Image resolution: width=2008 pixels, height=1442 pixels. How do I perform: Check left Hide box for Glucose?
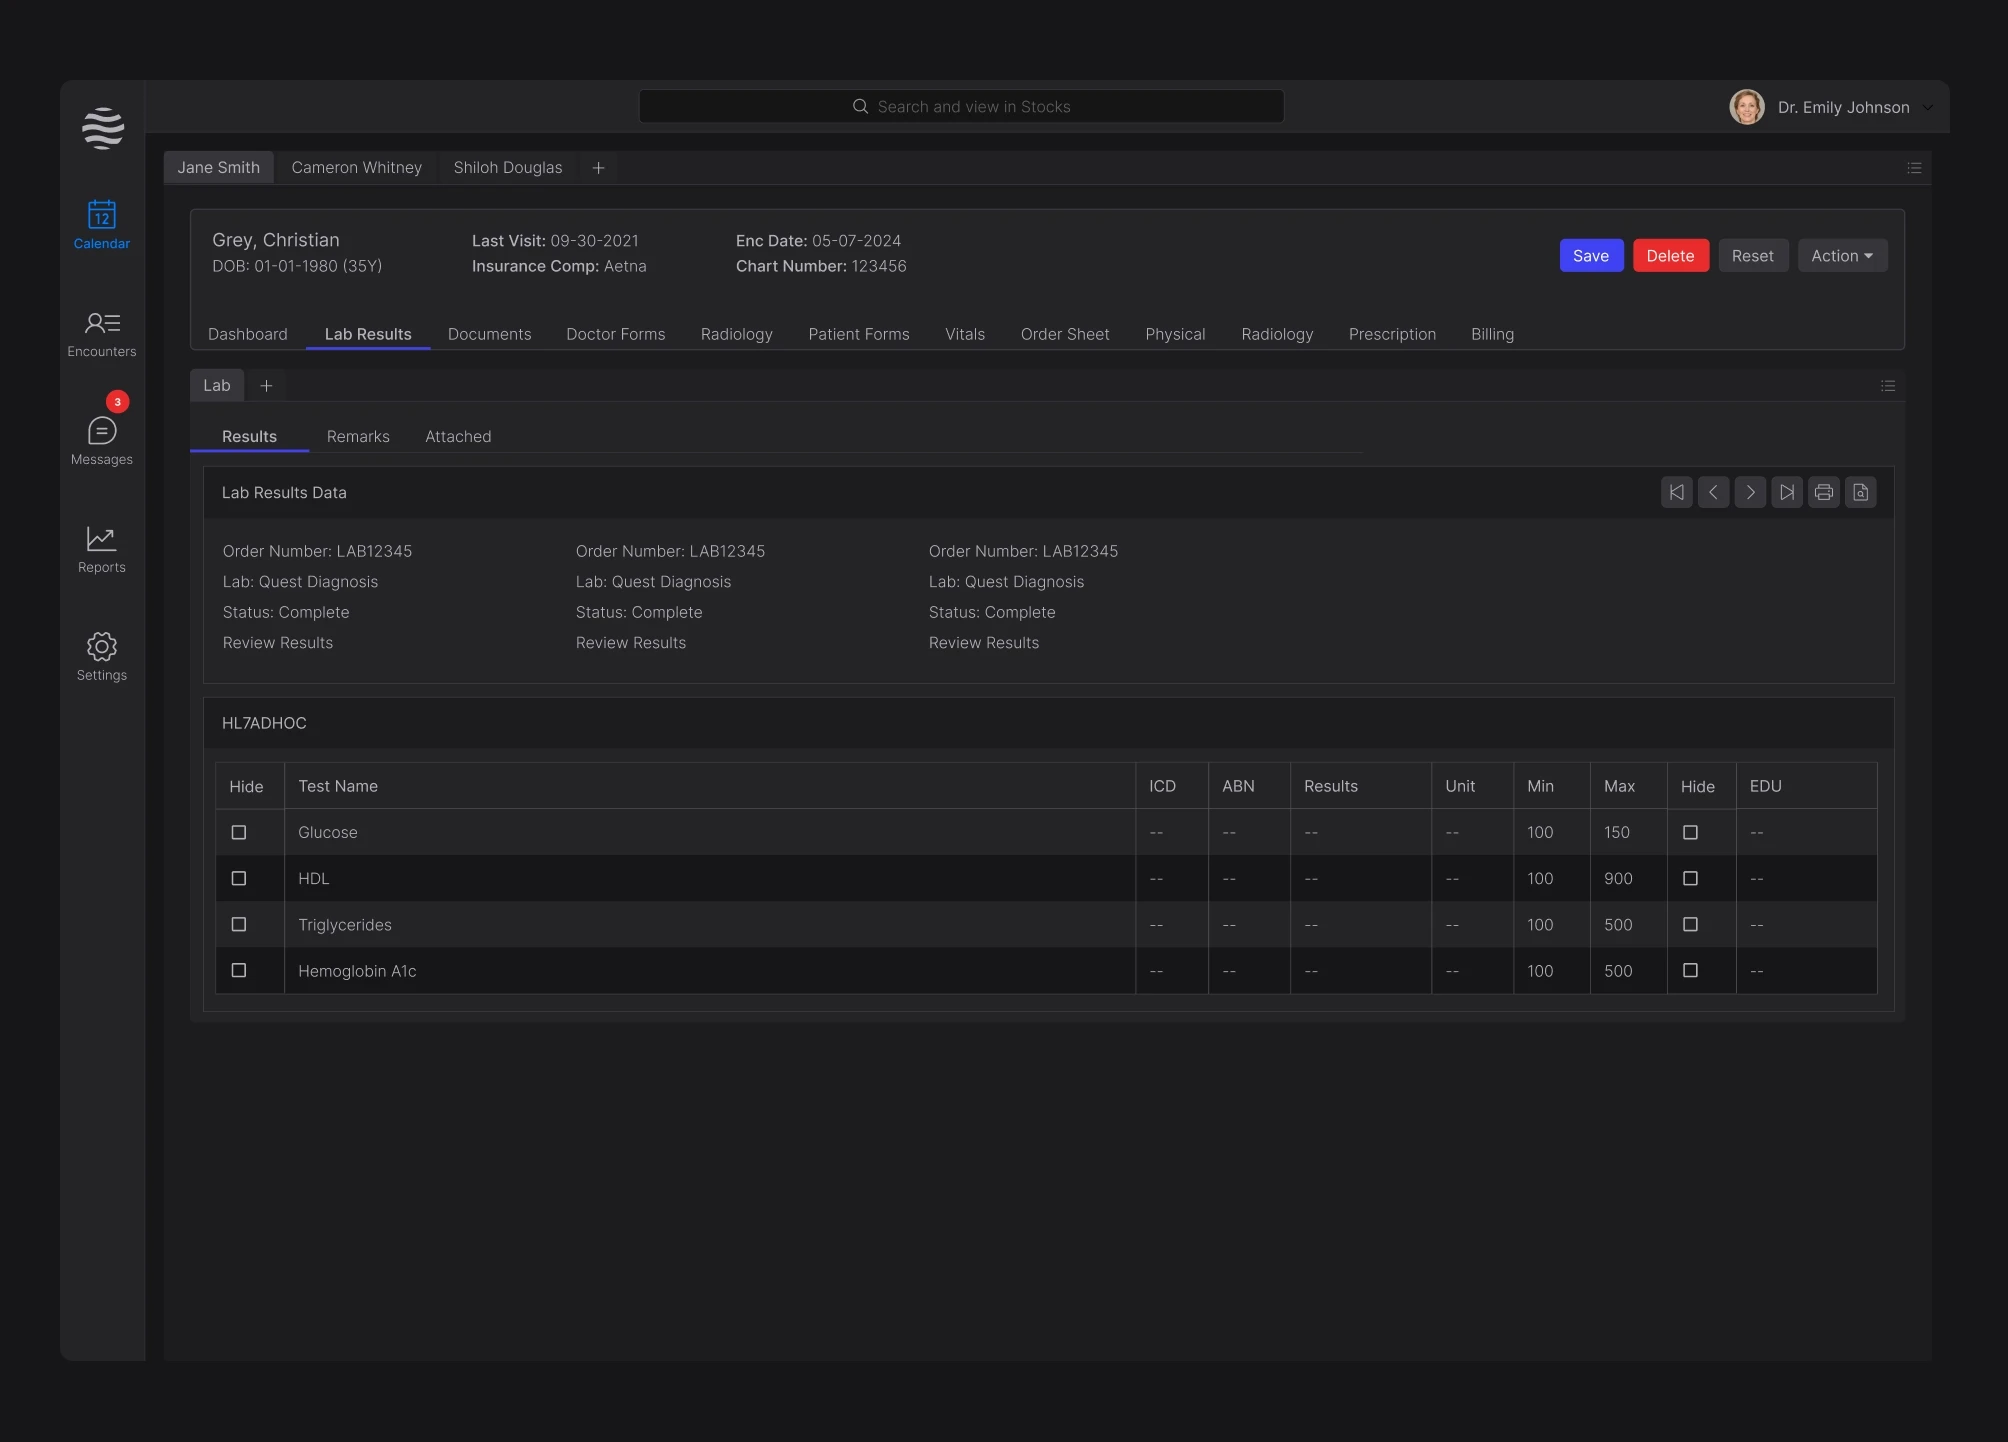click(x=239, y=832)
